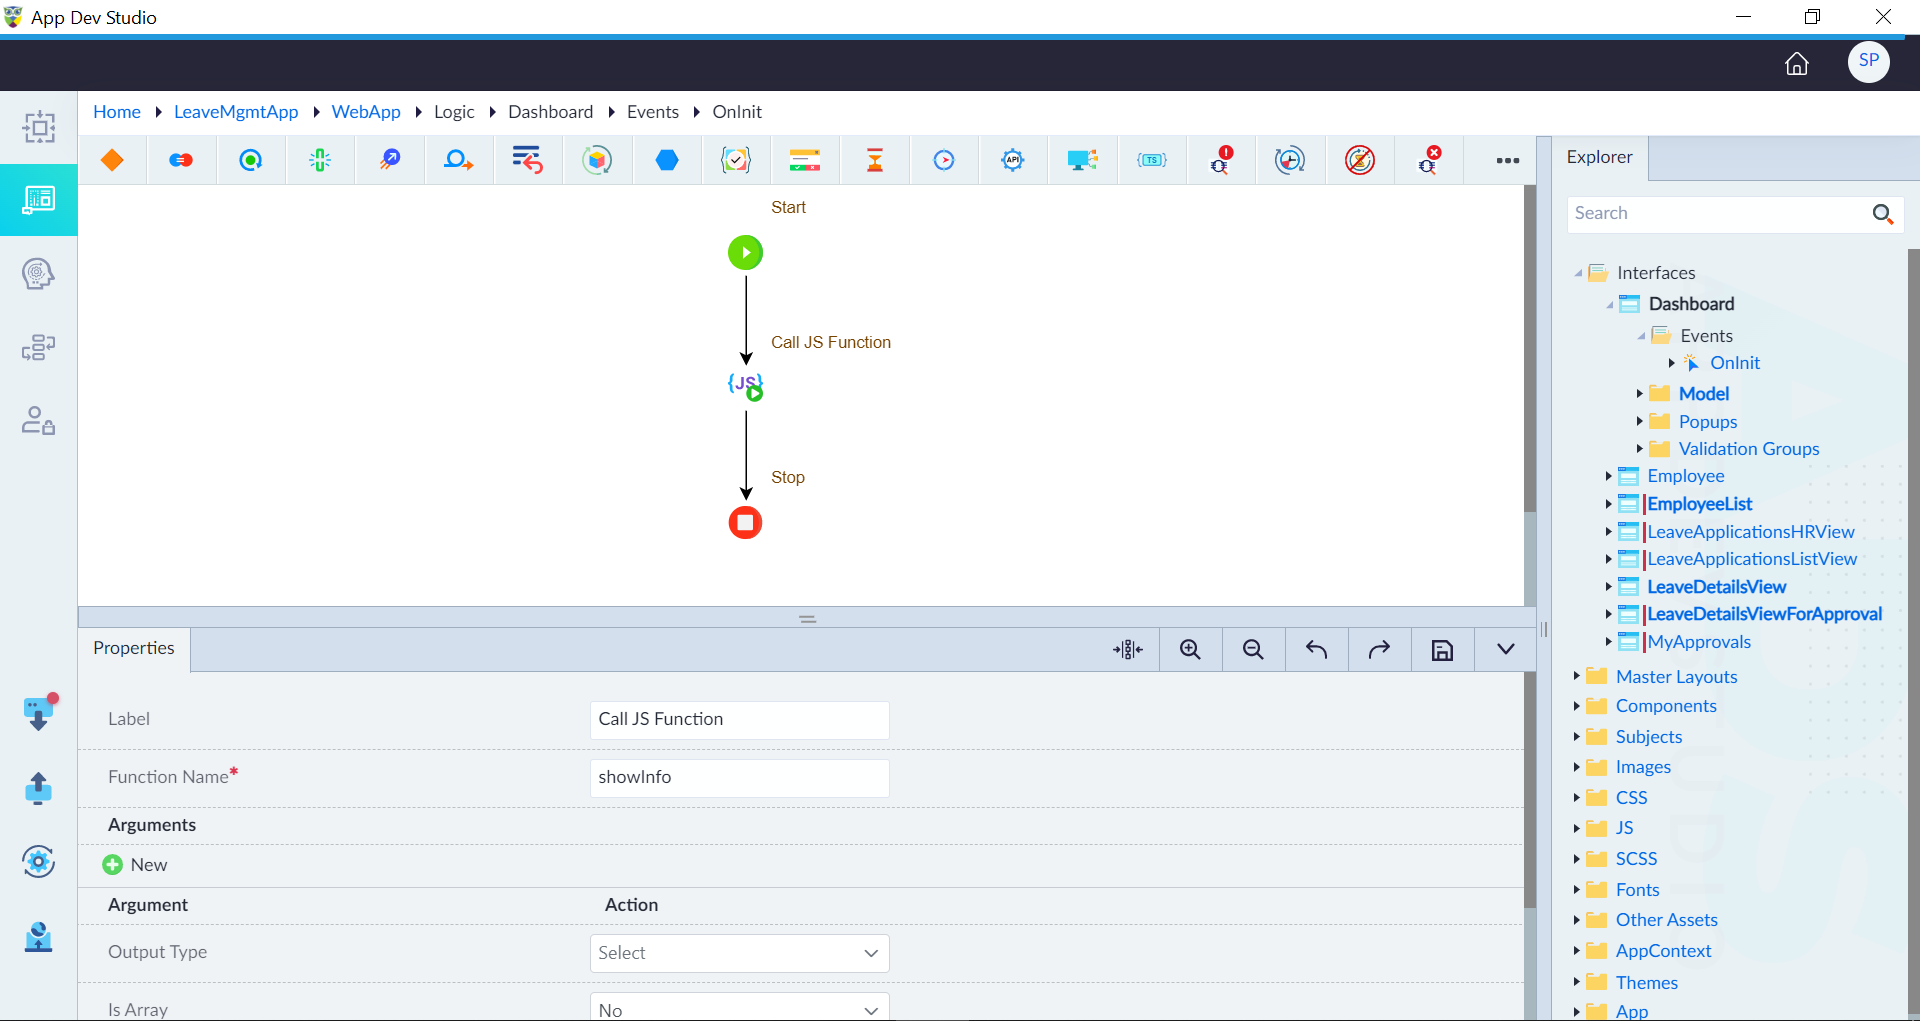The height and width of the screenshot is (1021, 1920).
Task: Choose the blue hexagon node tool
Action: [x=667, y=160]
